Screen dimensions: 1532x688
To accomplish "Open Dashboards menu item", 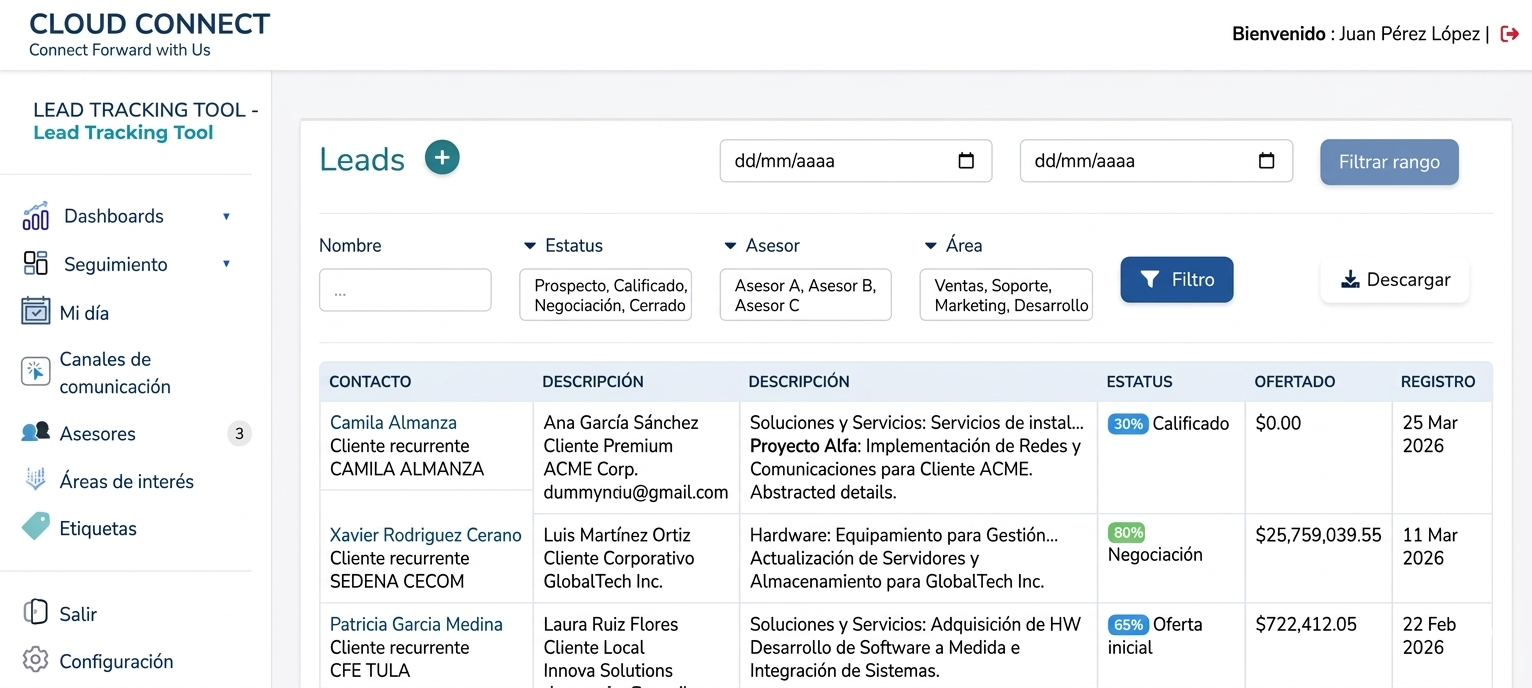I will [114, 216].
